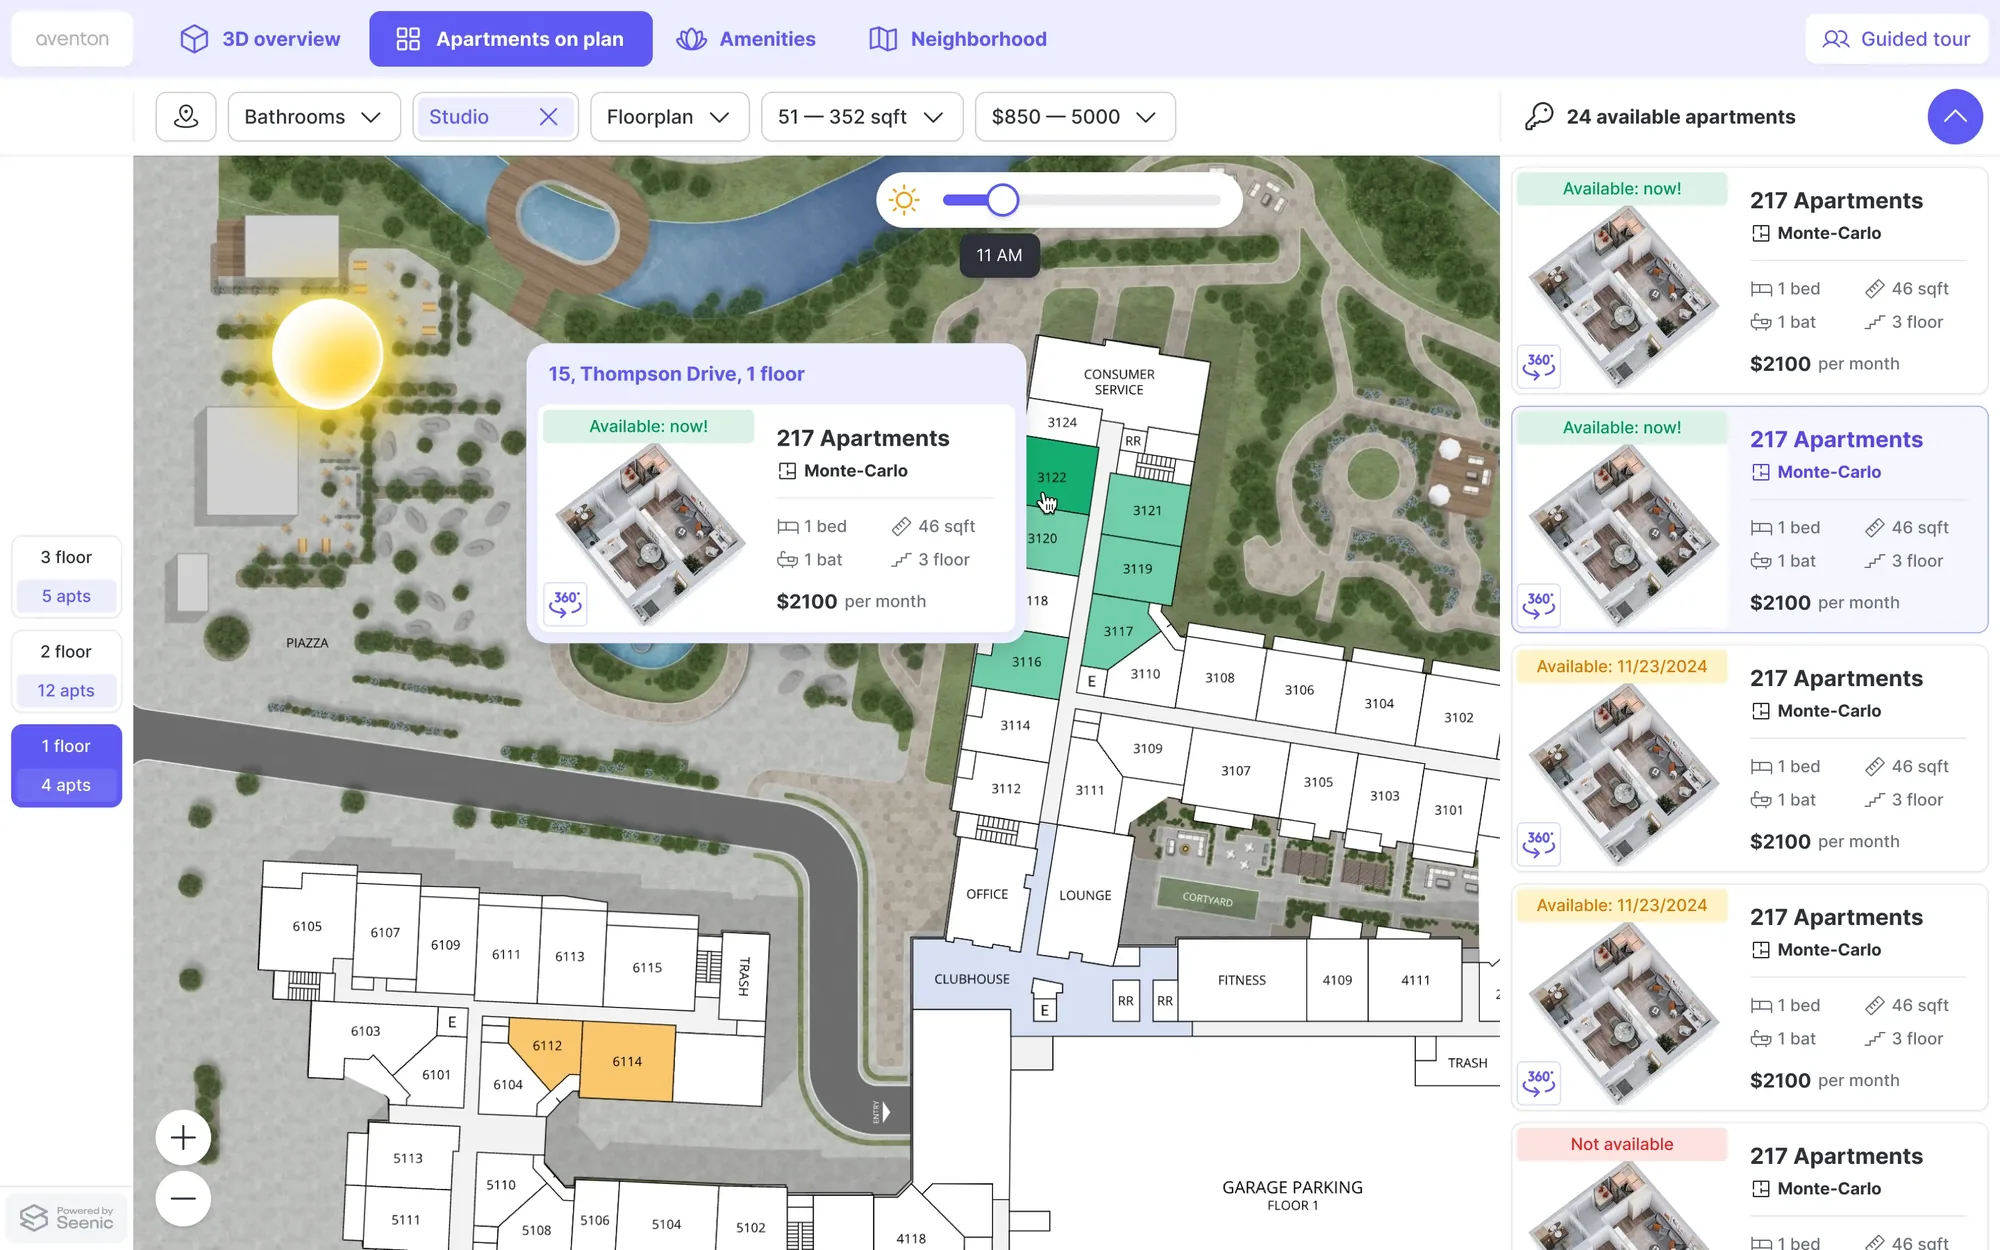Open 360 view in the popup card
Image resolution: width=2000 pixels, height=1250 pixels.
(x=566, y=604)
